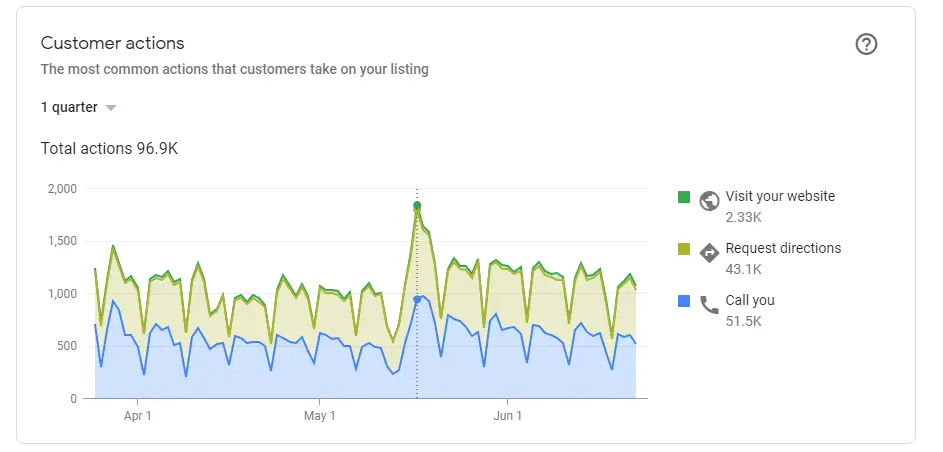Image resolution: width=943 pixels, height=452 pixels.
Task: Click the green Visit your website swatch
Action: [x=684, y=197]
